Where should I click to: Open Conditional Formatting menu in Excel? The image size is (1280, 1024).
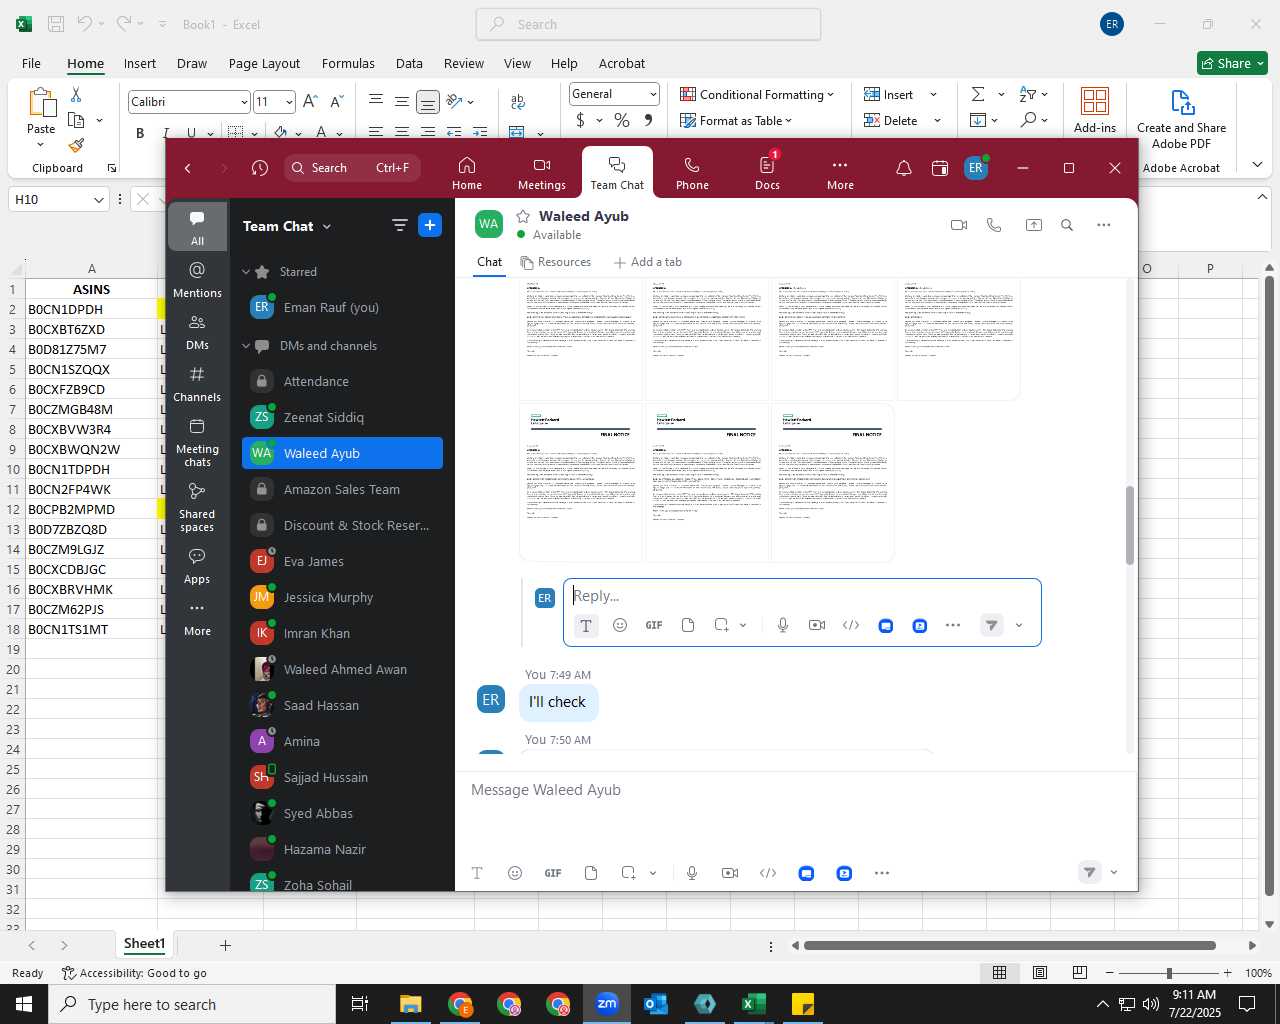pos(757,94)
